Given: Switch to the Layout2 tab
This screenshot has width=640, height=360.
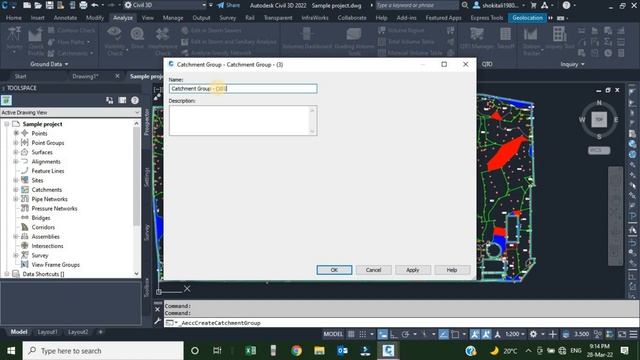Looking at the screenshot, I should click(78, 332).
